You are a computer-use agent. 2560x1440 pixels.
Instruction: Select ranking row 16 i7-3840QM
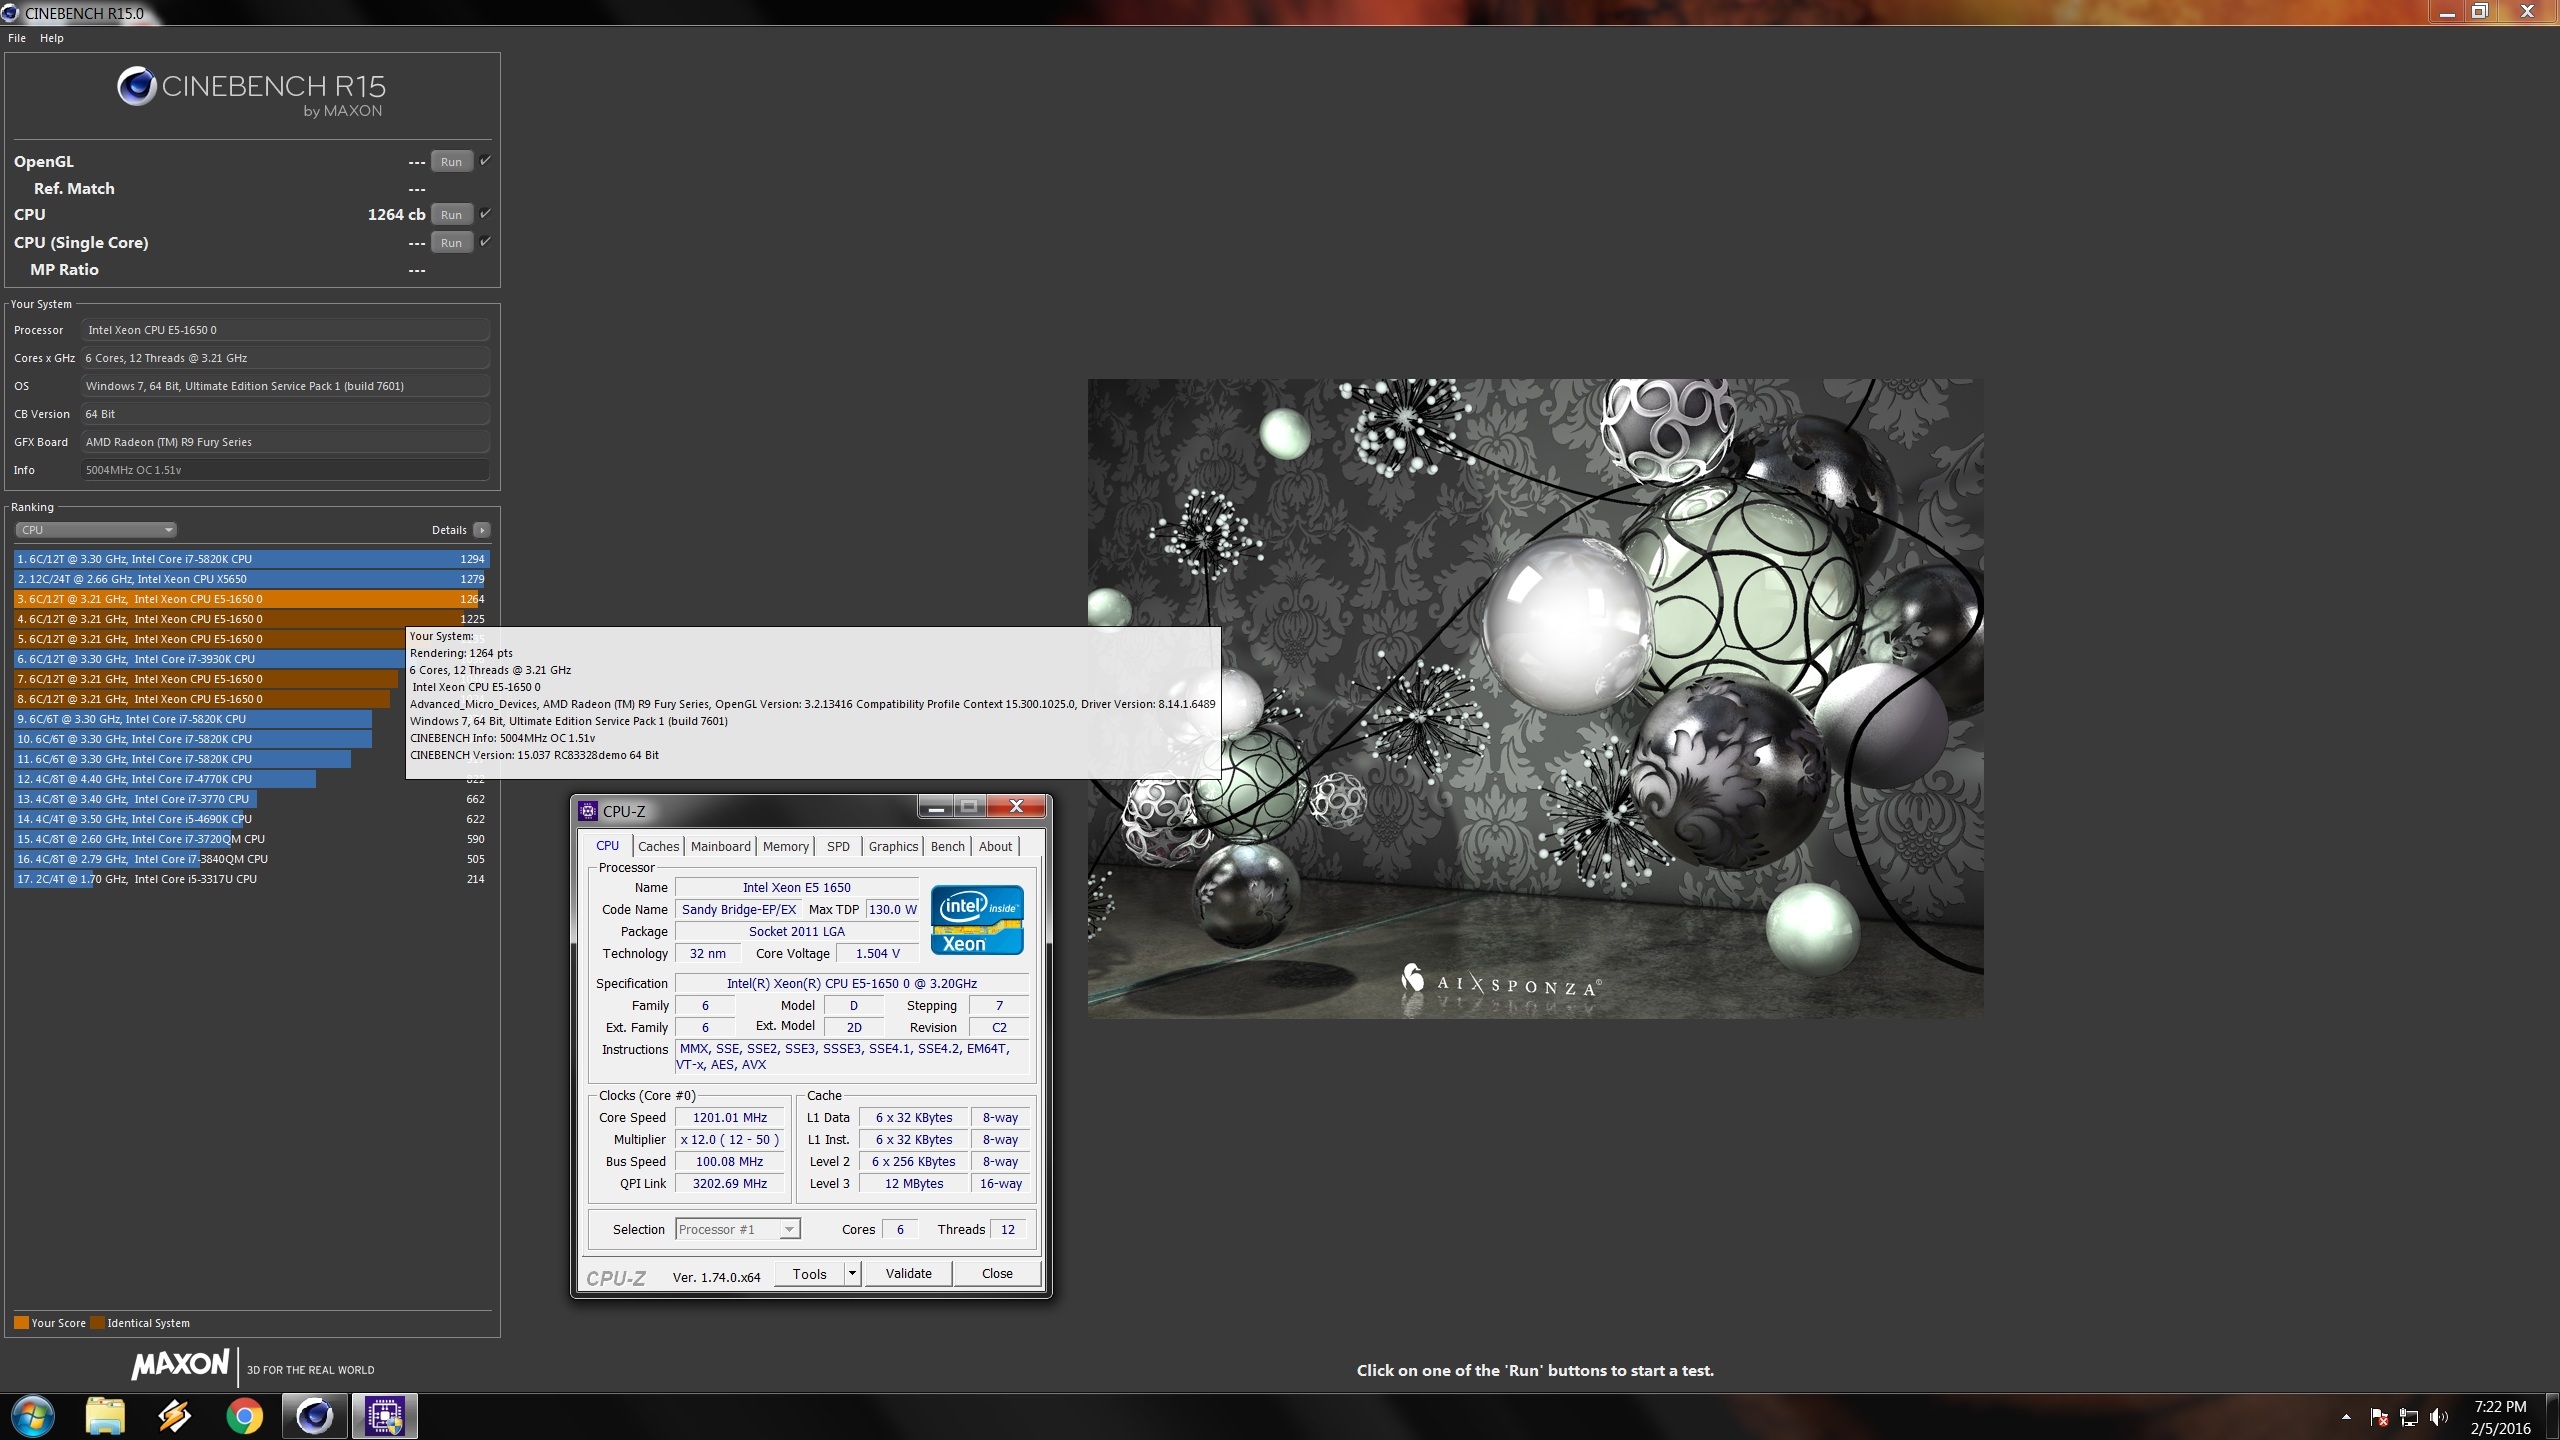pos(251,859)
